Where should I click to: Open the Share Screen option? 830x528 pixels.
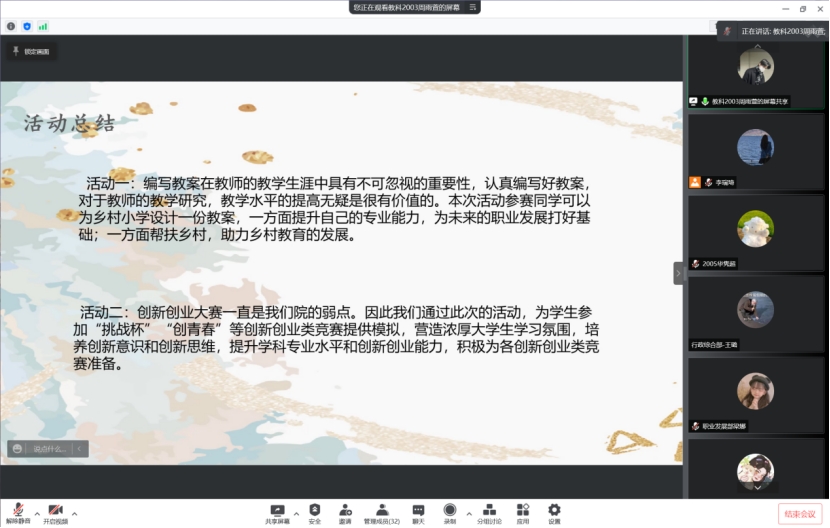tap(277, 512)
